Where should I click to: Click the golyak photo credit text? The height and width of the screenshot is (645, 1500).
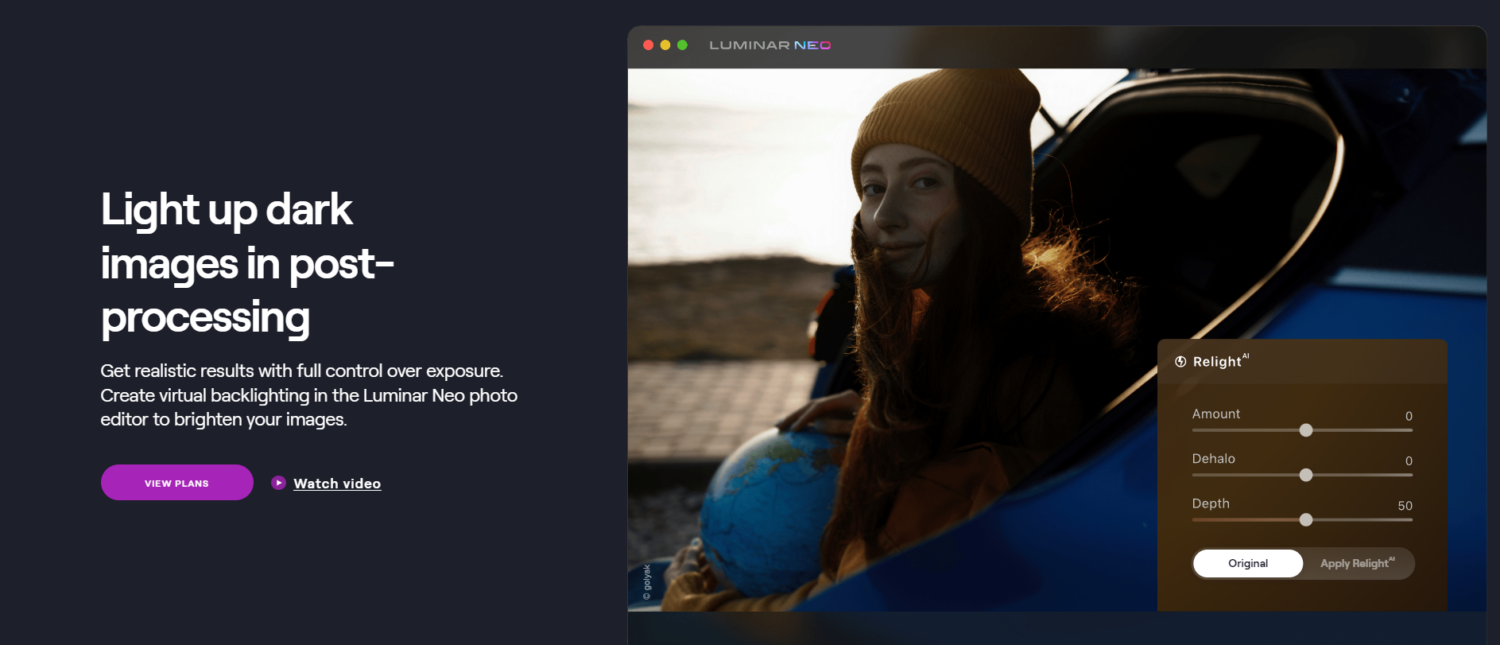[645, 579]
